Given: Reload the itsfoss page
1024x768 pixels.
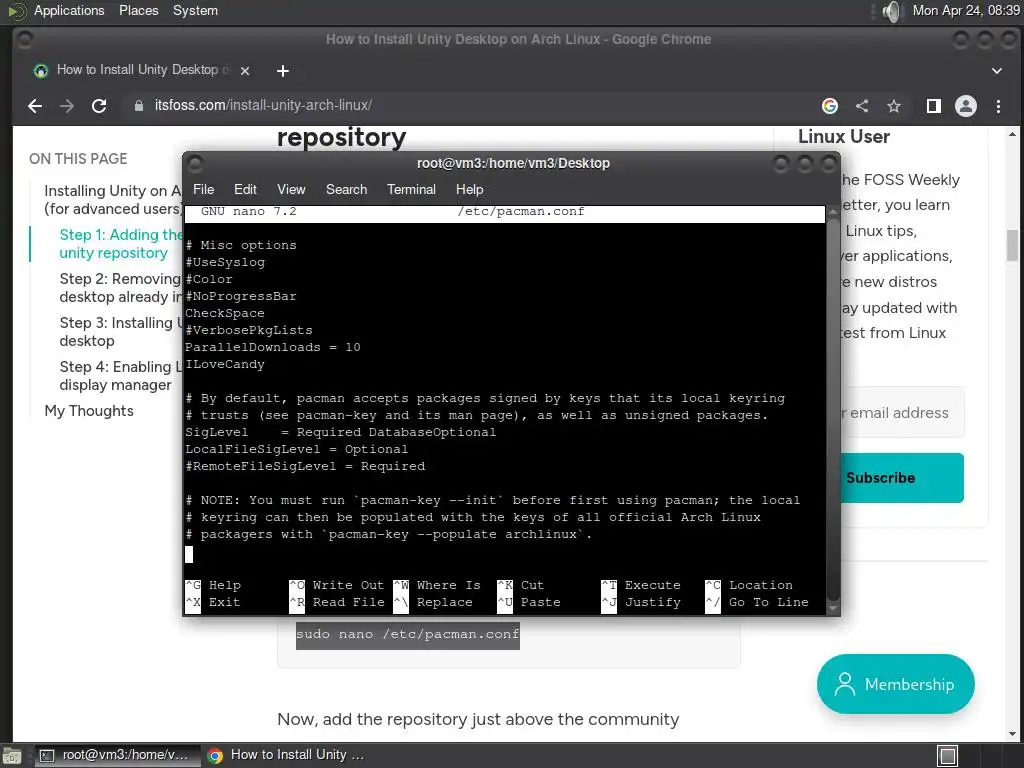Looking at the screenshot, I should [99, 106].
